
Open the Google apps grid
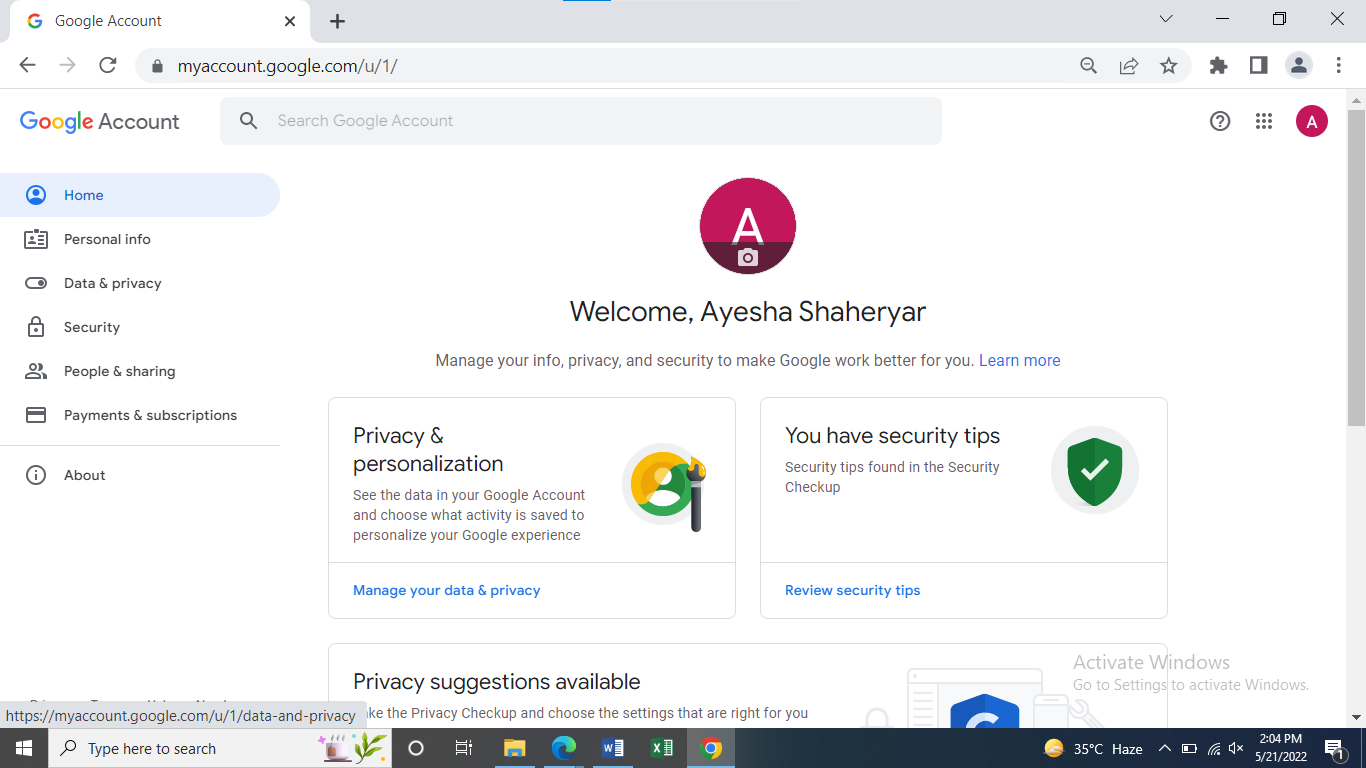point(1264,121)
